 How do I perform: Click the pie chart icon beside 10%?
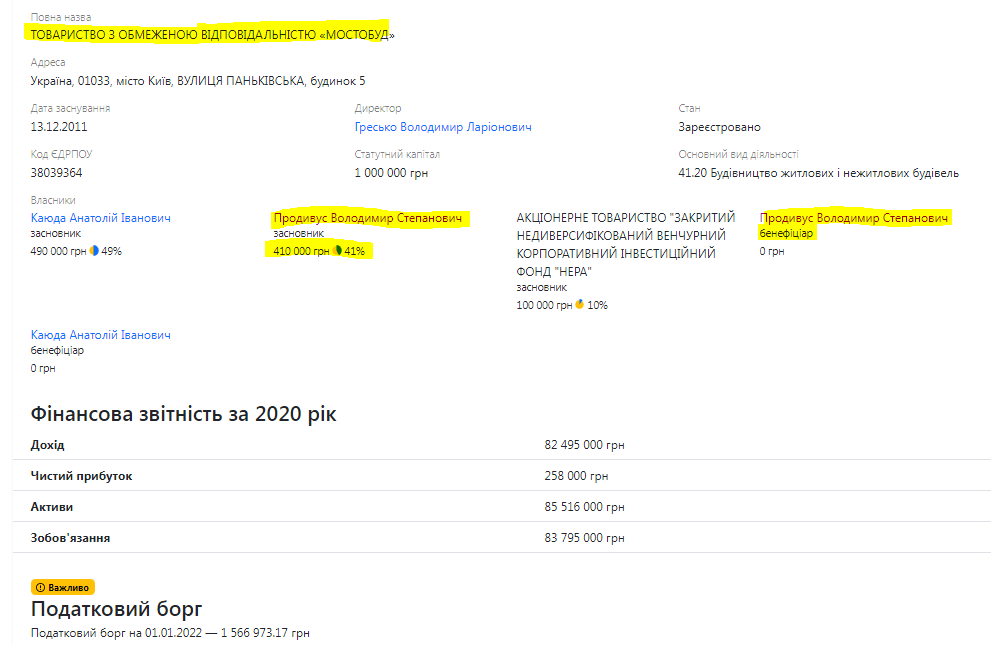point(580,305)
